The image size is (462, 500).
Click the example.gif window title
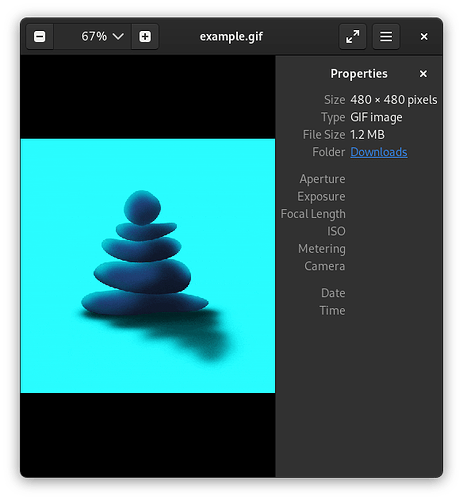[x=231, y=36]
